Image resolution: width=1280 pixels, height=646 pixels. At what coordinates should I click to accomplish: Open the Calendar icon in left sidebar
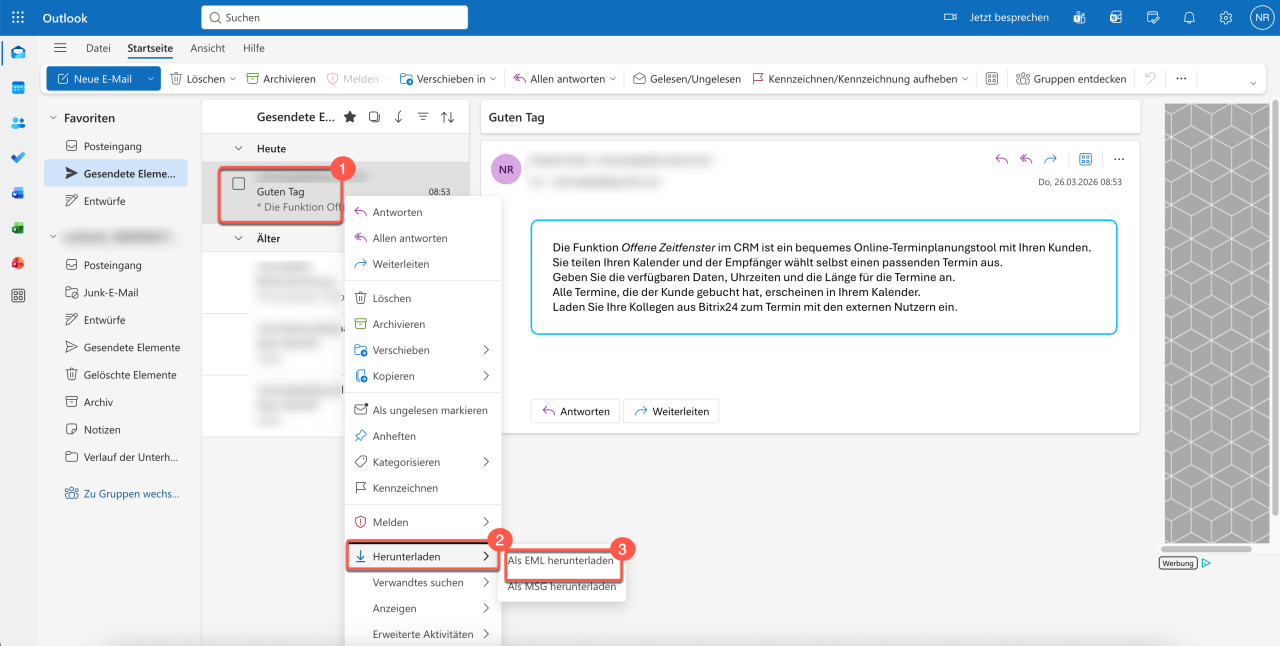(x=18, y=88)
